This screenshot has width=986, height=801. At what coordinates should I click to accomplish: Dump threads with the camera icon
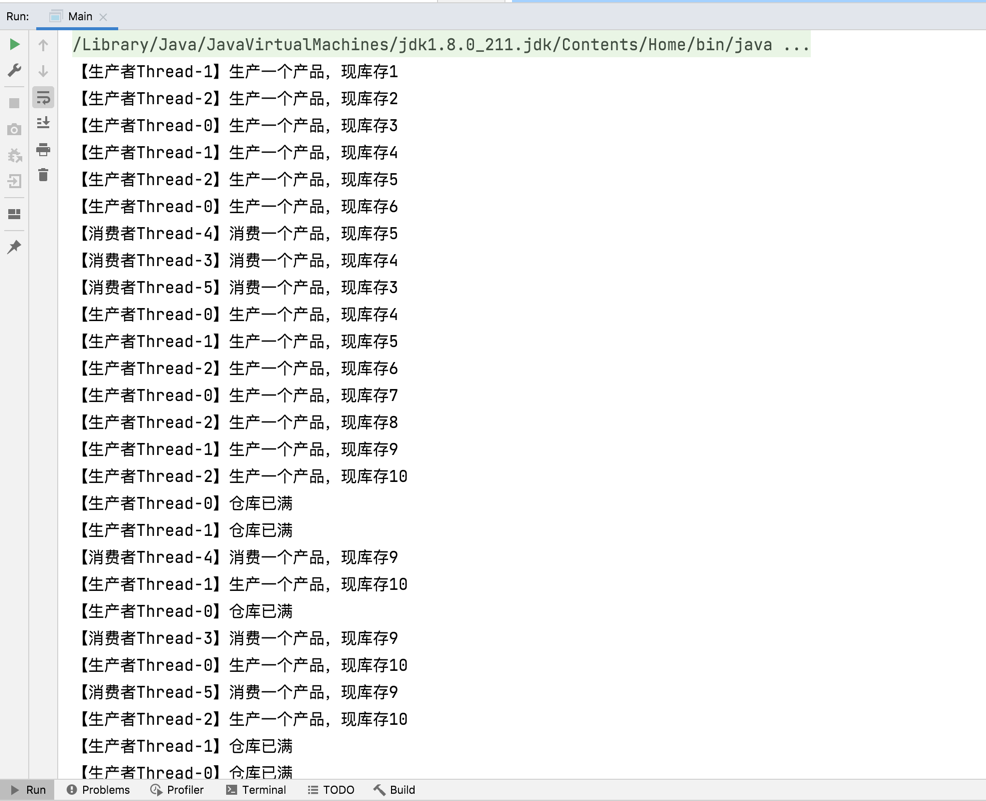coord(14,129)
